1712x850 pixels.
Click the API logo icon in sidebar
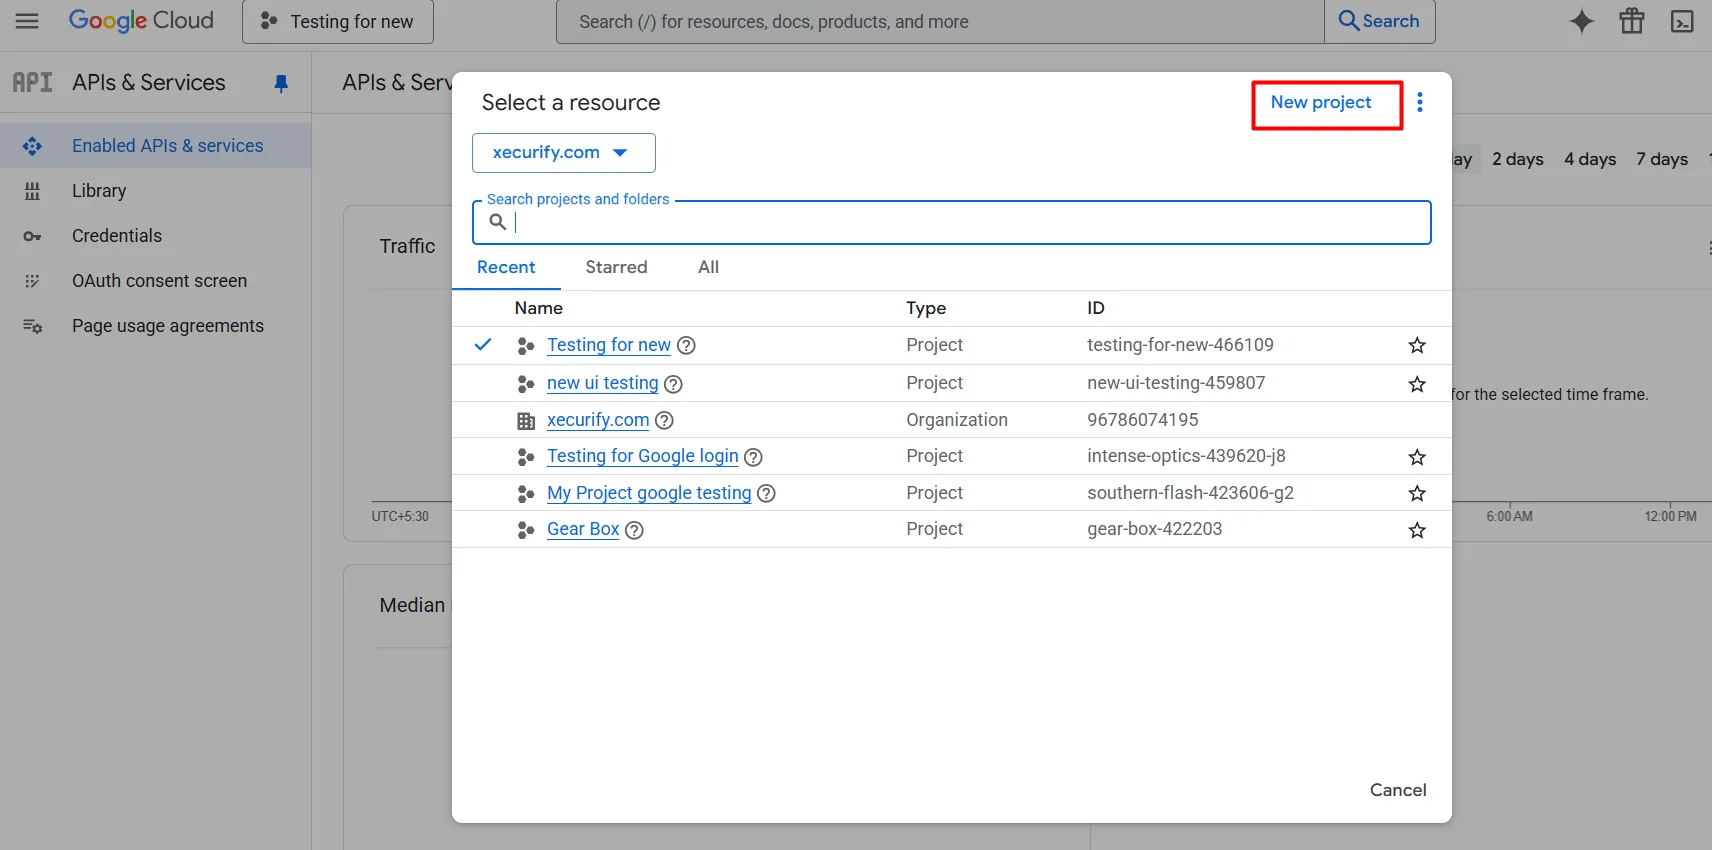click(32, 82)
